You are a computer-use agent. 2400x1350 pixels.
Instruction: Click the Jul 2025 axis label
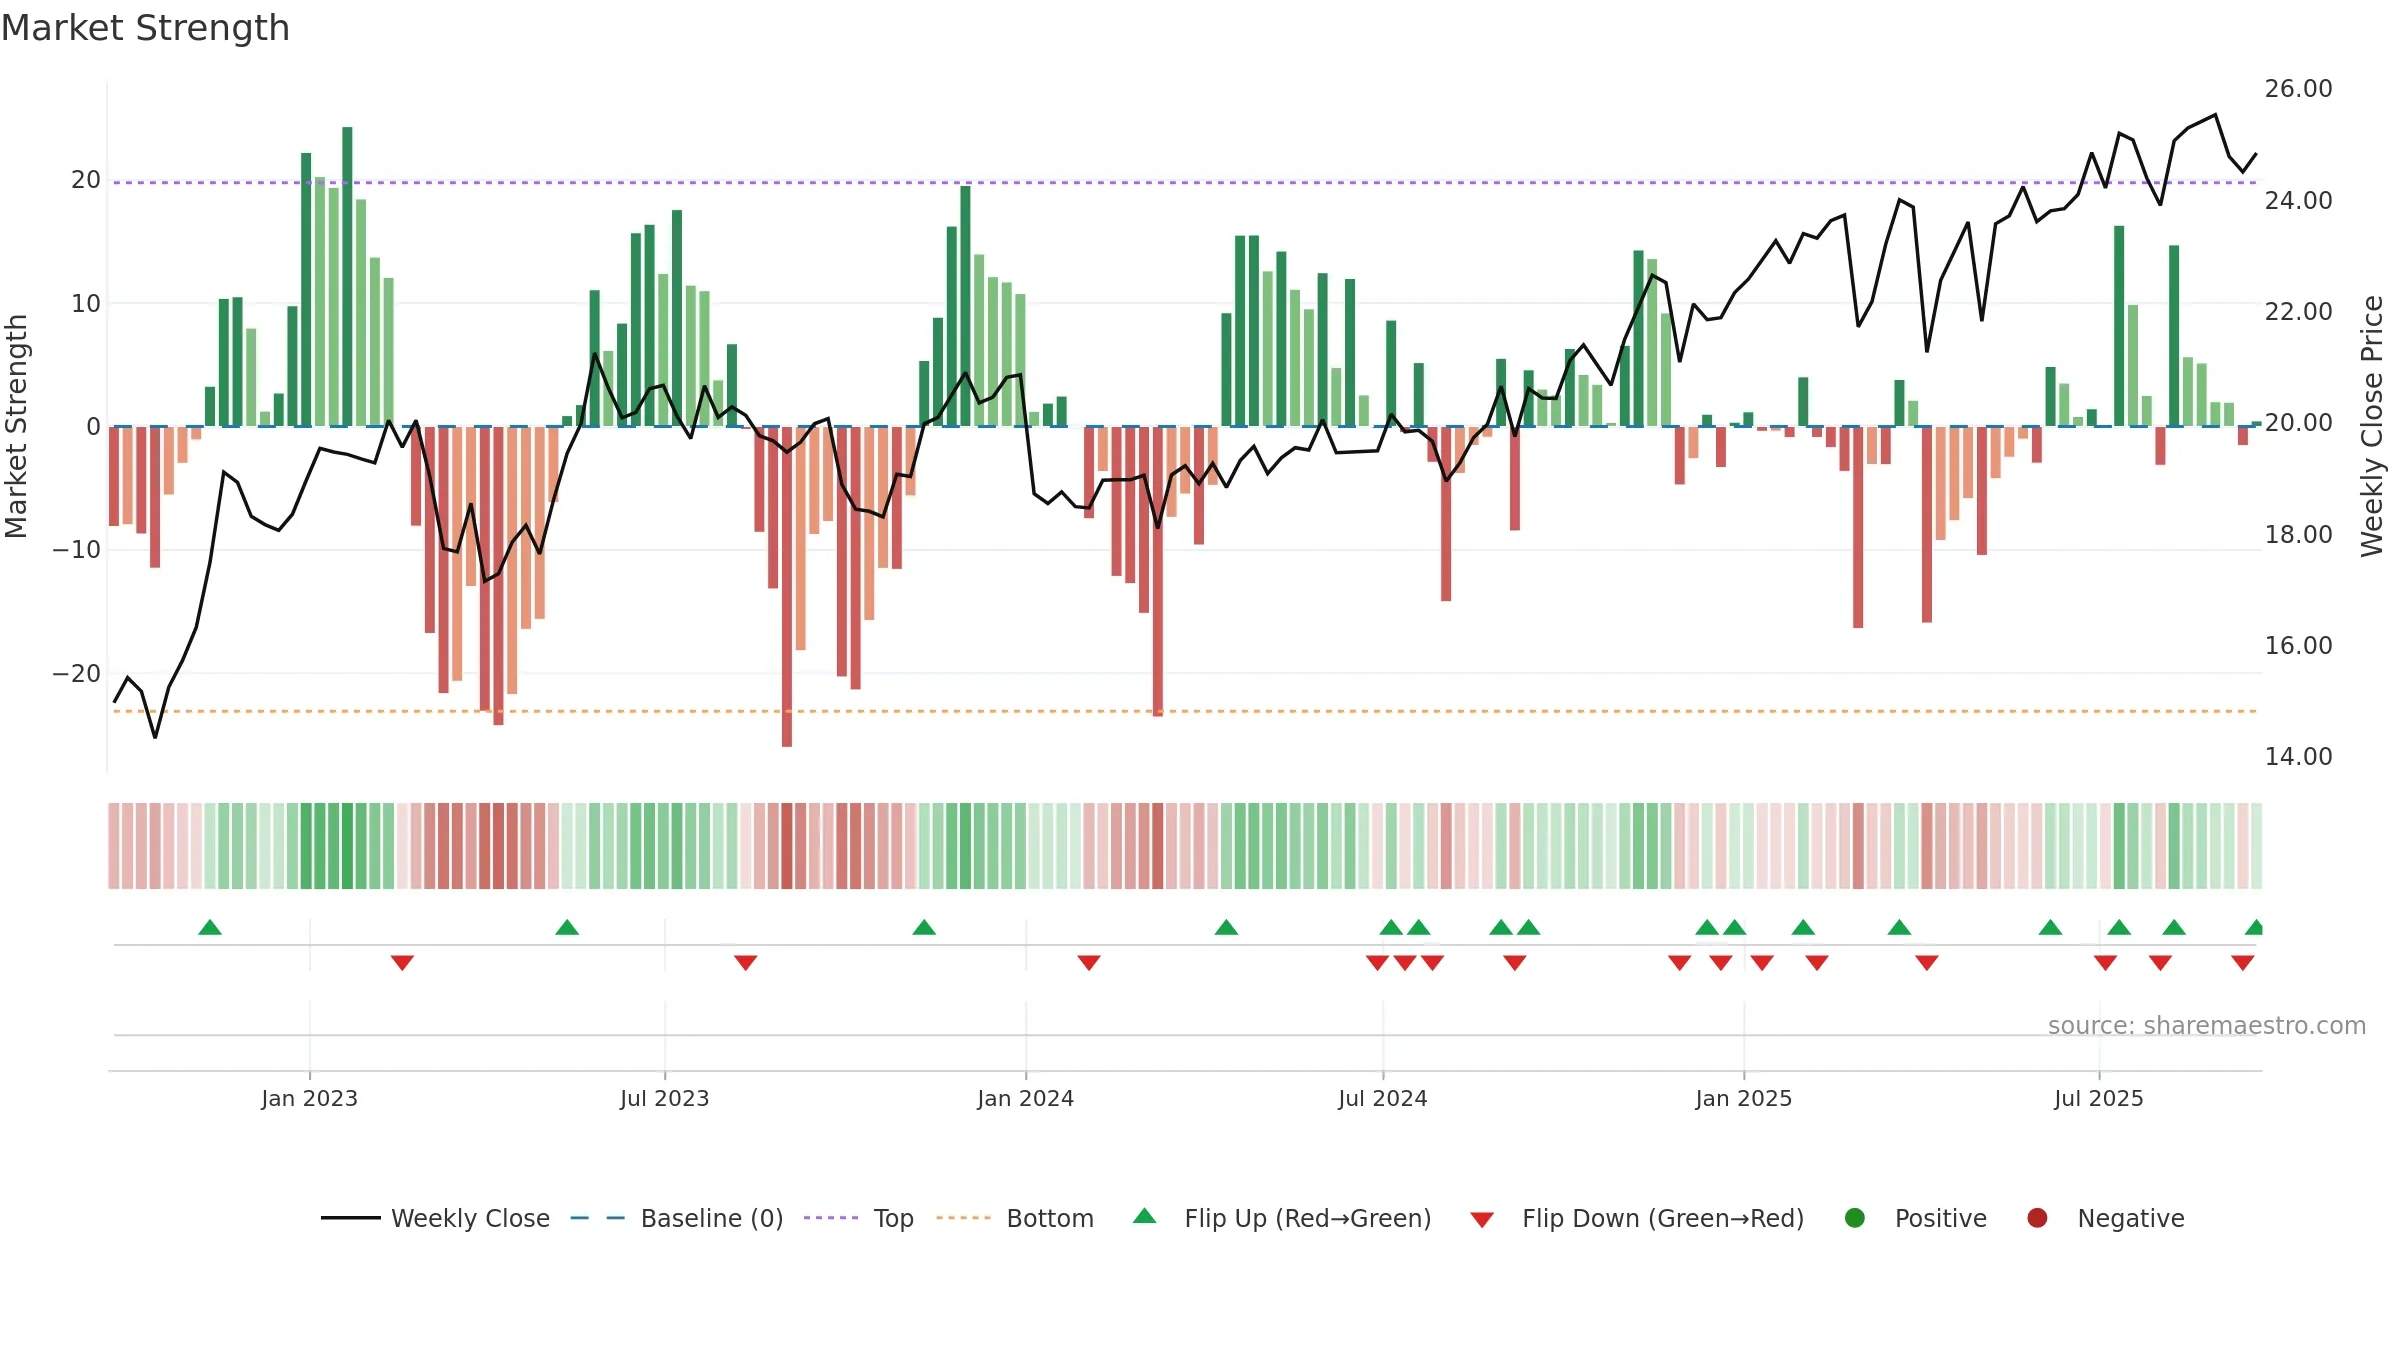coord(2098,1098)
